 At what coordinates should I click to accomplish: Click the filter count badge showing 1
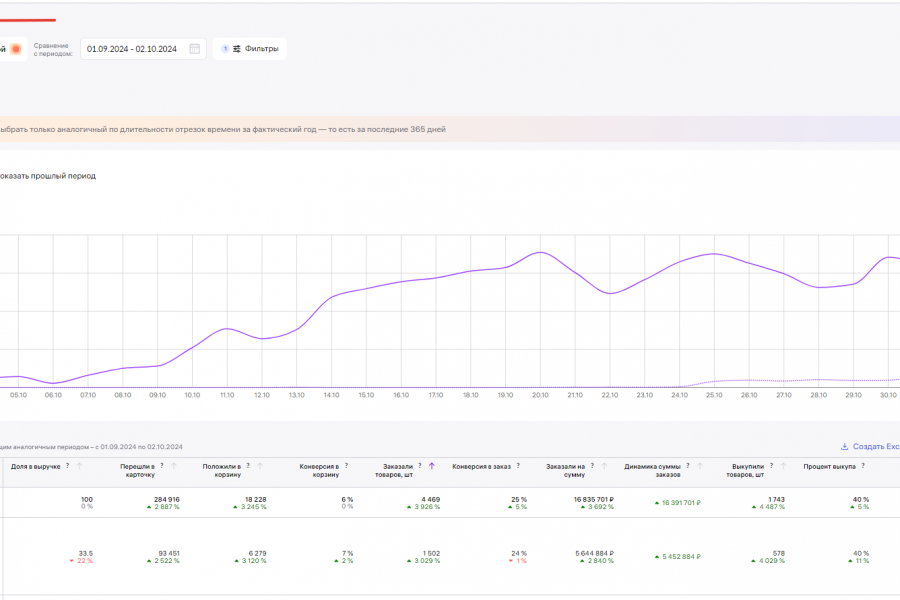tap(225, 49)
